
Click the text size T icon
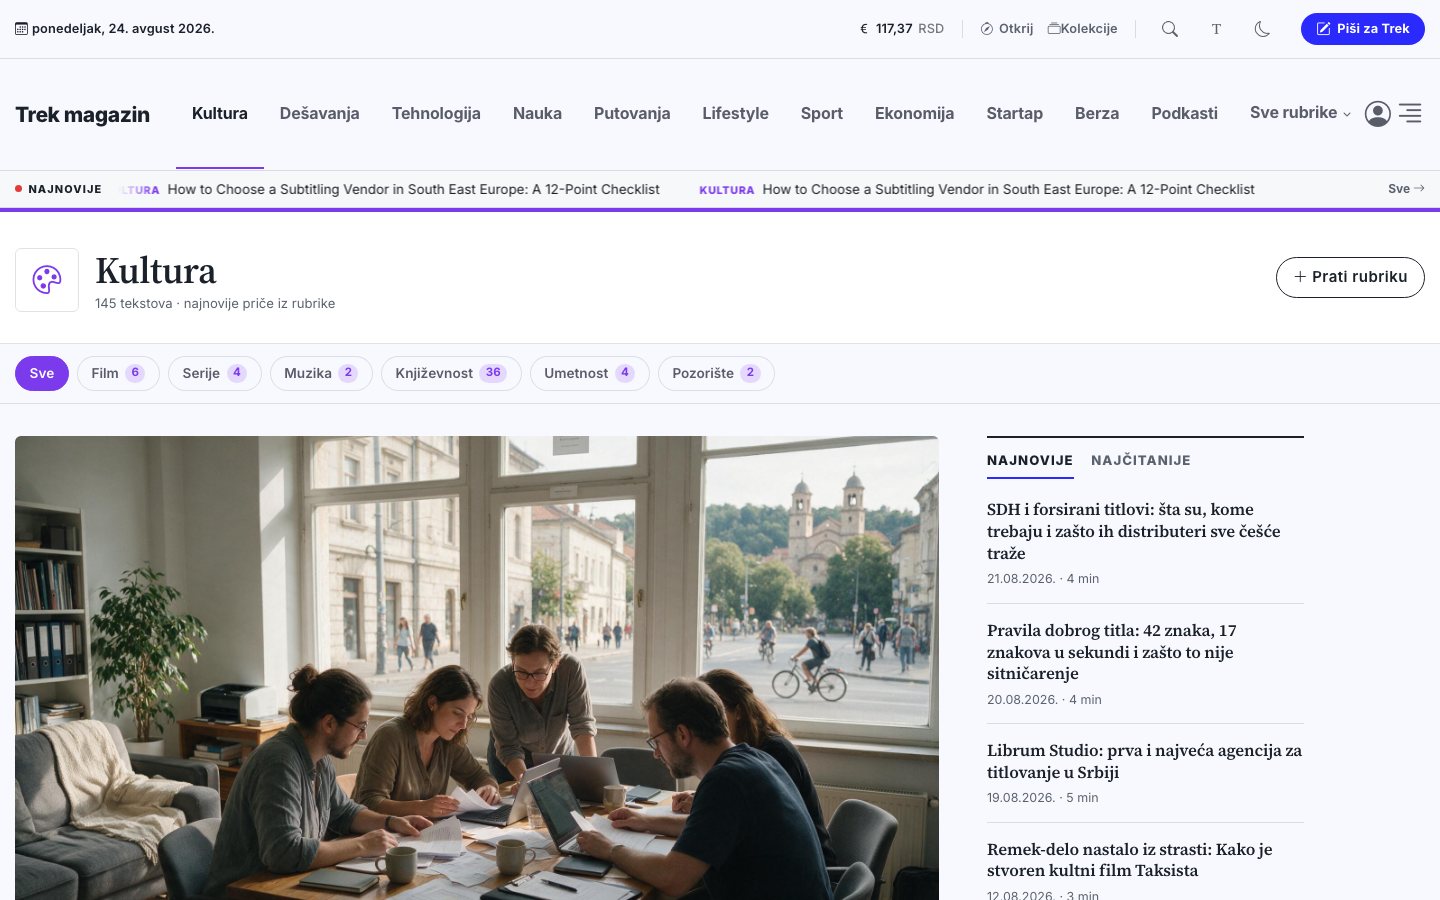click(x=1216, y=29)
